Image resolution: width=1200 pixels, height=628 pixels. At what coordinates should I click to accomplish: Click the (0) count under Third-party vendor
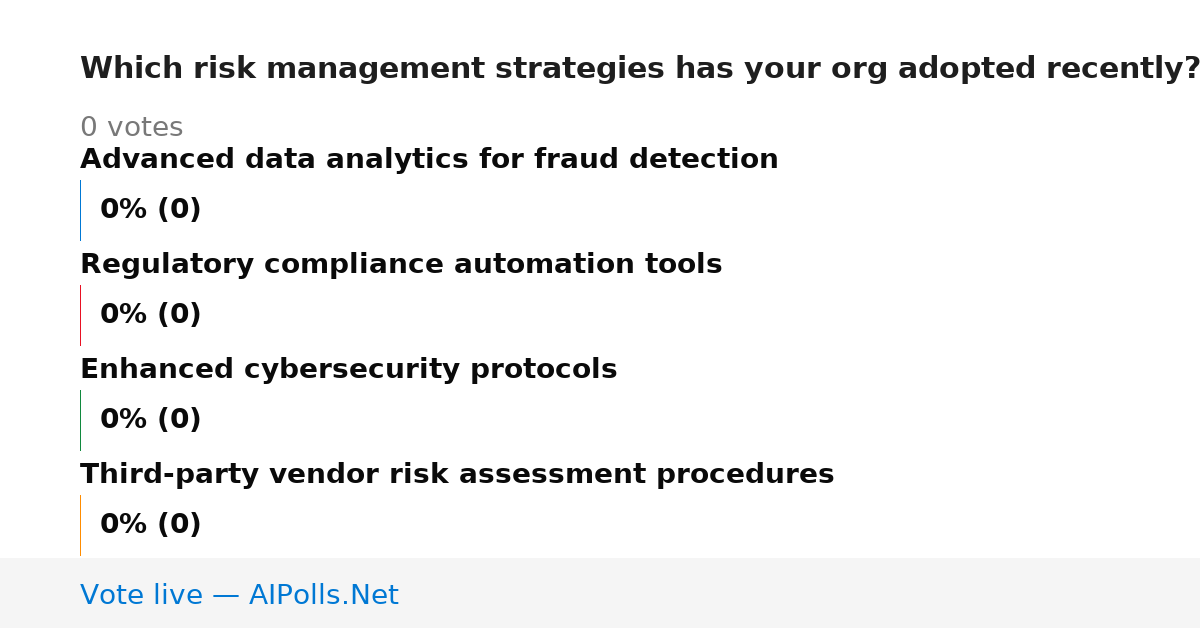pyautogui.click(x=179, y=525)
